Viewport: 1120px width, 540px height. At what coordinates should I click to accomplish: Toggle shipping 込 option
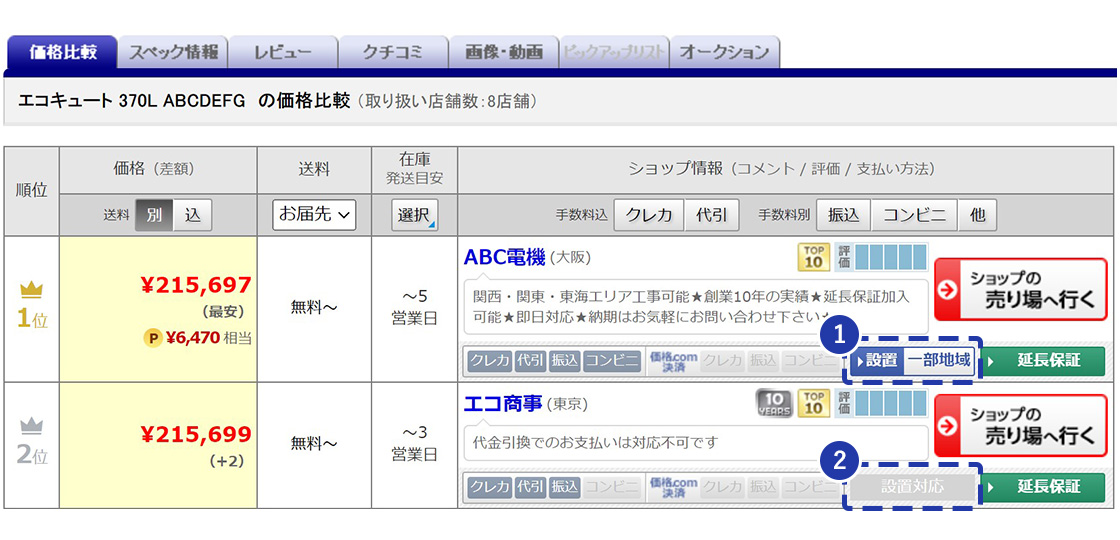[193, 215]
